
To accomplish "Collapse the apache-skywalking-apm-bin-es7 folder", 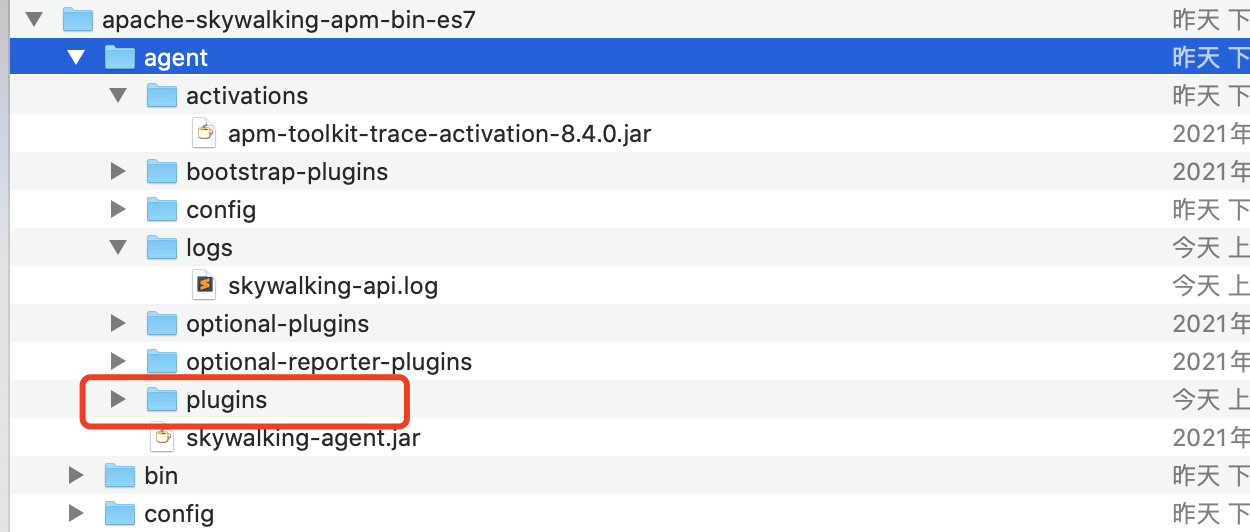I will click(35, 19).
